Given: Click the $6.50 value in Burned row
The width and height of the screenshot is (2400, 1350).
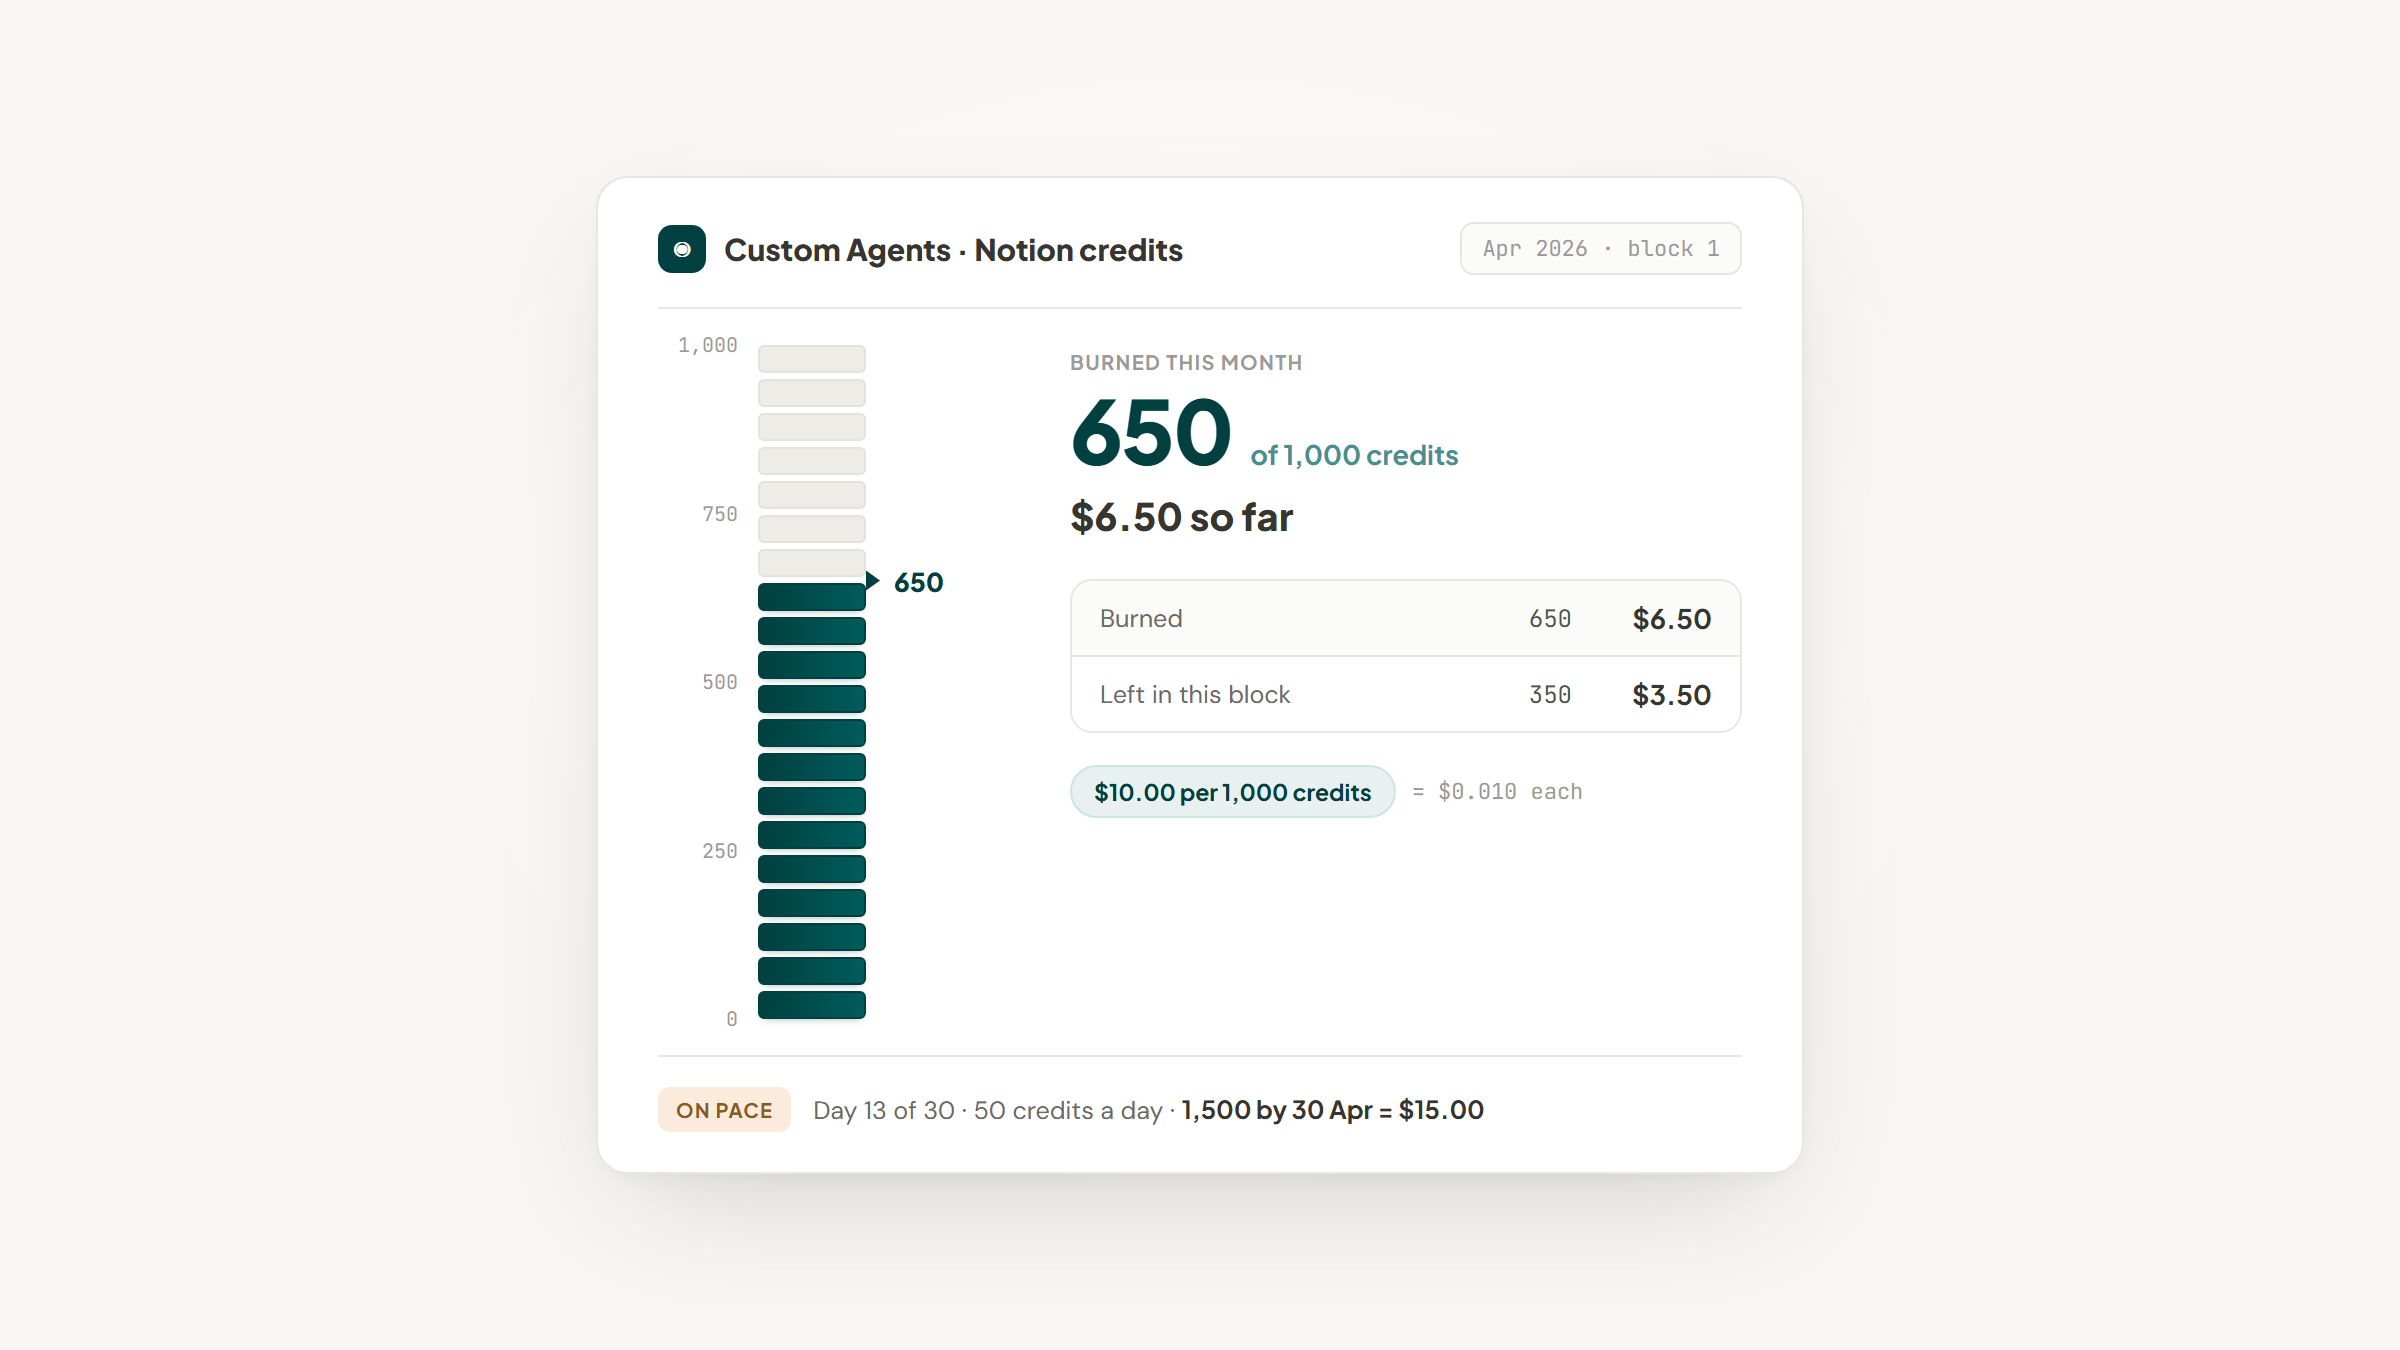Looking at the screenshot, I should [x=1671, y=619].
